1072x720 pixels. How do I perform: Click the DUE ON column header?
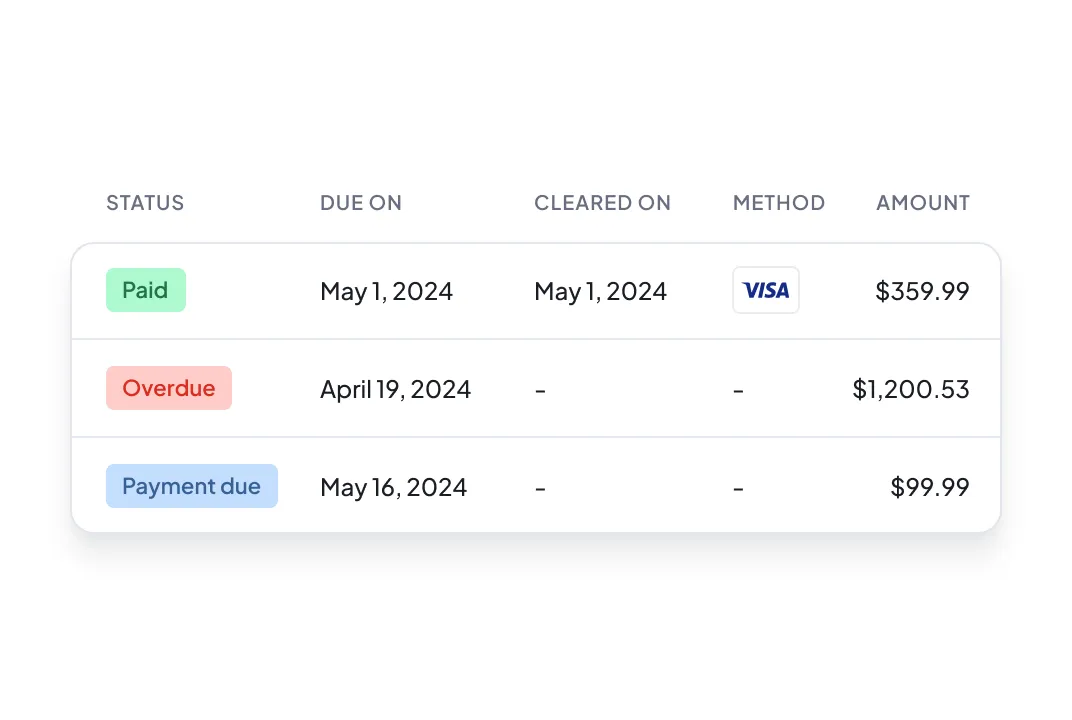(x=361, y=203)
